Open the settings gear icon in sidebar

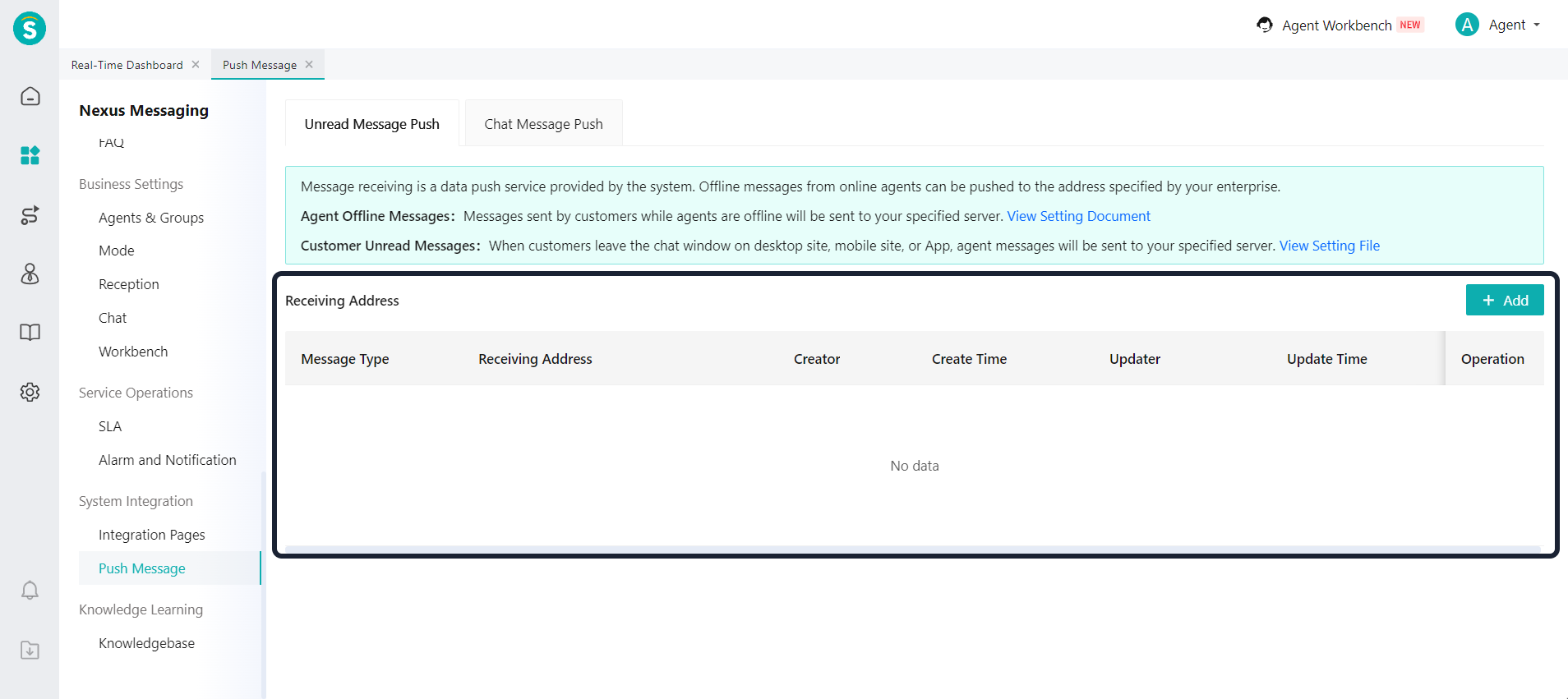pos(30,392)
